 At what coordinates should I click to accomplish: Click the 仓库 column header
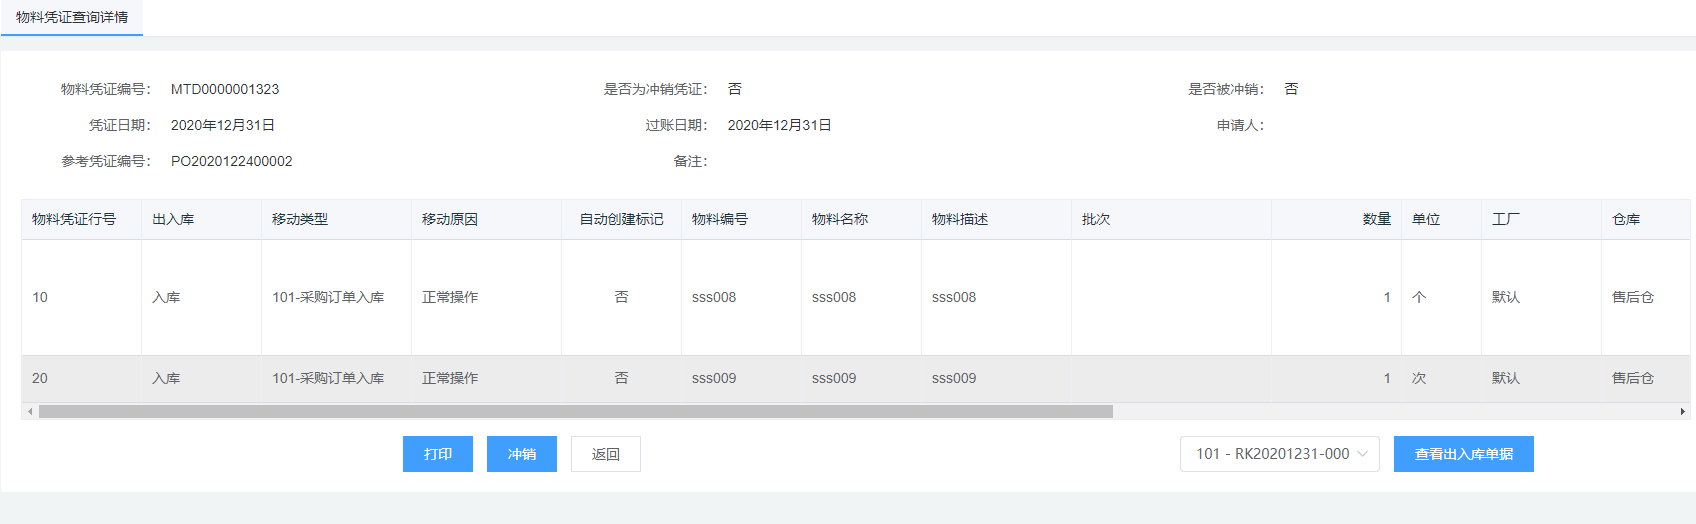pyautogui.click(x=1626, y=219)
